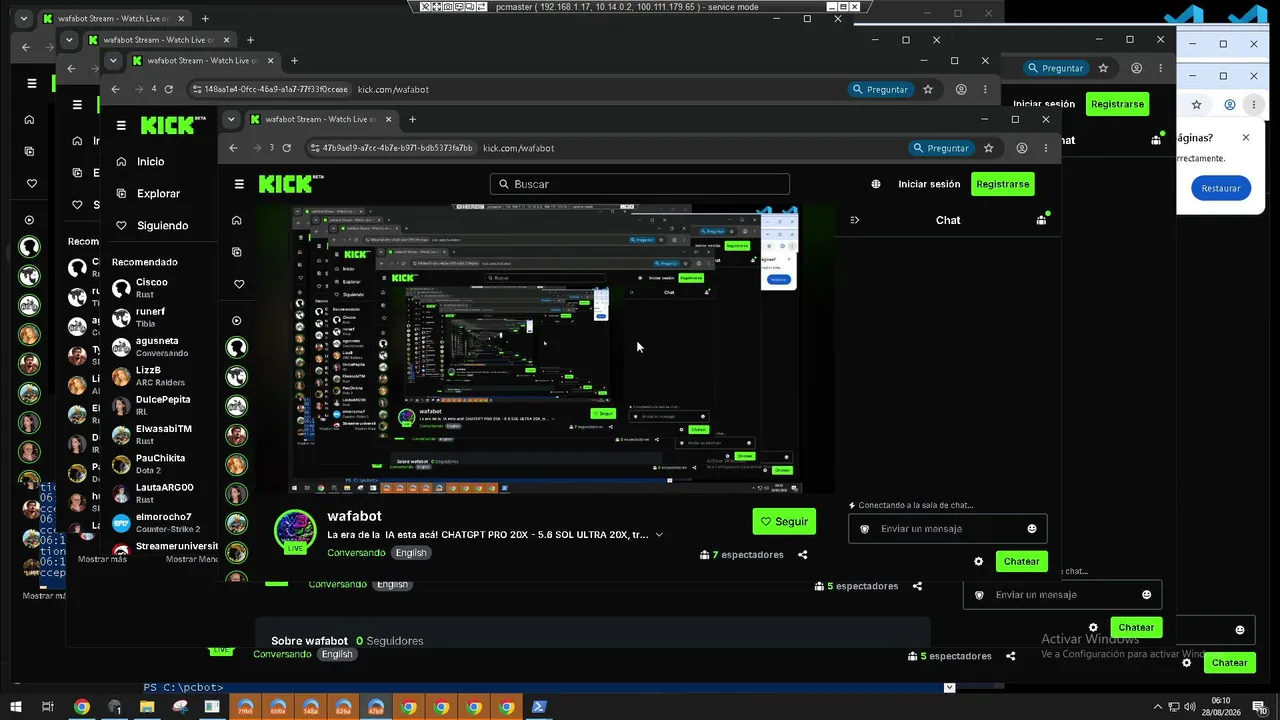This screenshot has height=720, width=1280.
Task: Open the Conversando category link under wafabot
Action: click(x=356, y=553)
